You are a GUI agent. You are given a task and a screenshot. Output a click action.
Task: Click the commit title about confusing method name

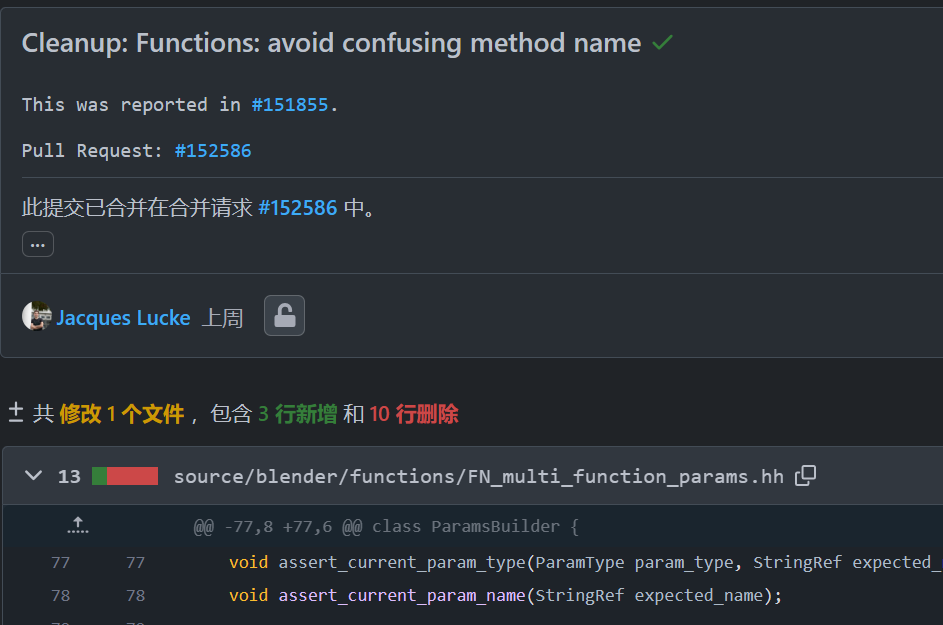point(331,43)
